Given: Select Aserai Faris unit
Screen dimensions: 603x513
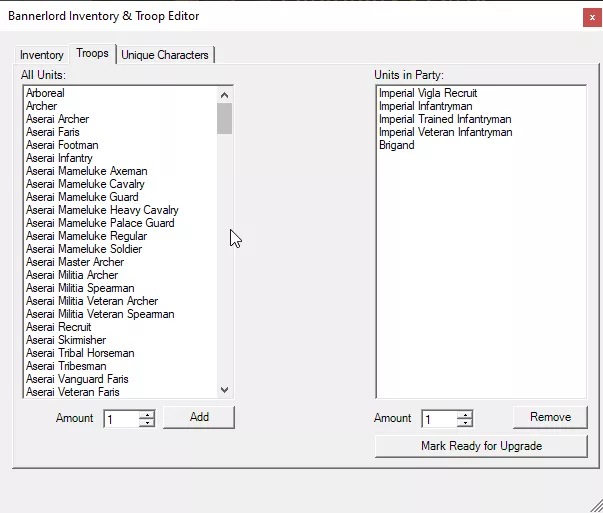Looking at the screenshot, I should [x=121, y=132].
